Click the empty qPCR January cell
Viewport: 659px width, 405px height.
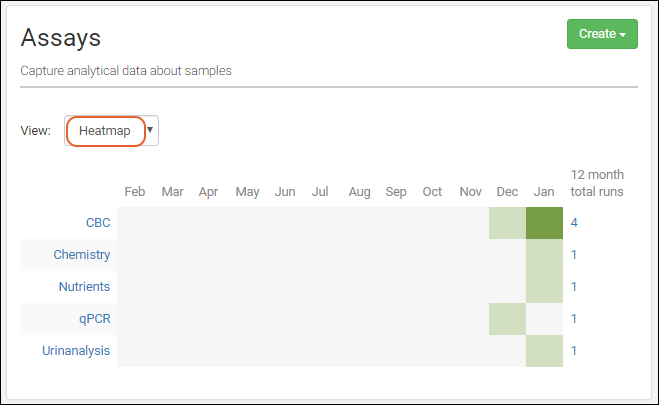pos(544,319)
